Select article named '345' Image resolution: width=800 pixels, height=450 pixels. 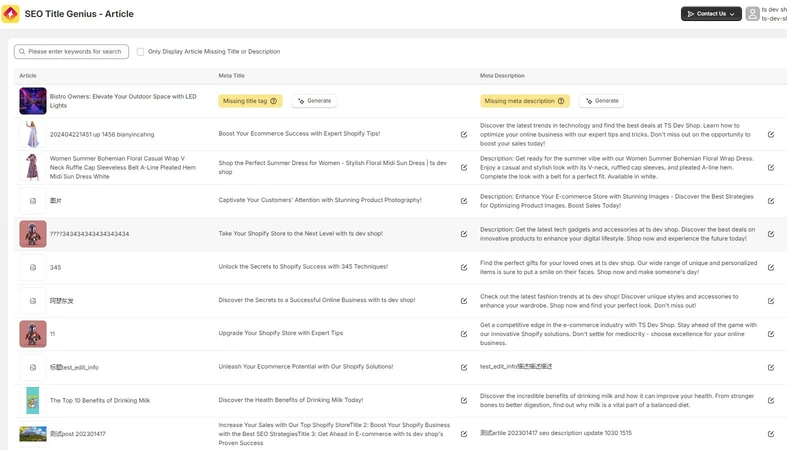[x=55, y=267]
